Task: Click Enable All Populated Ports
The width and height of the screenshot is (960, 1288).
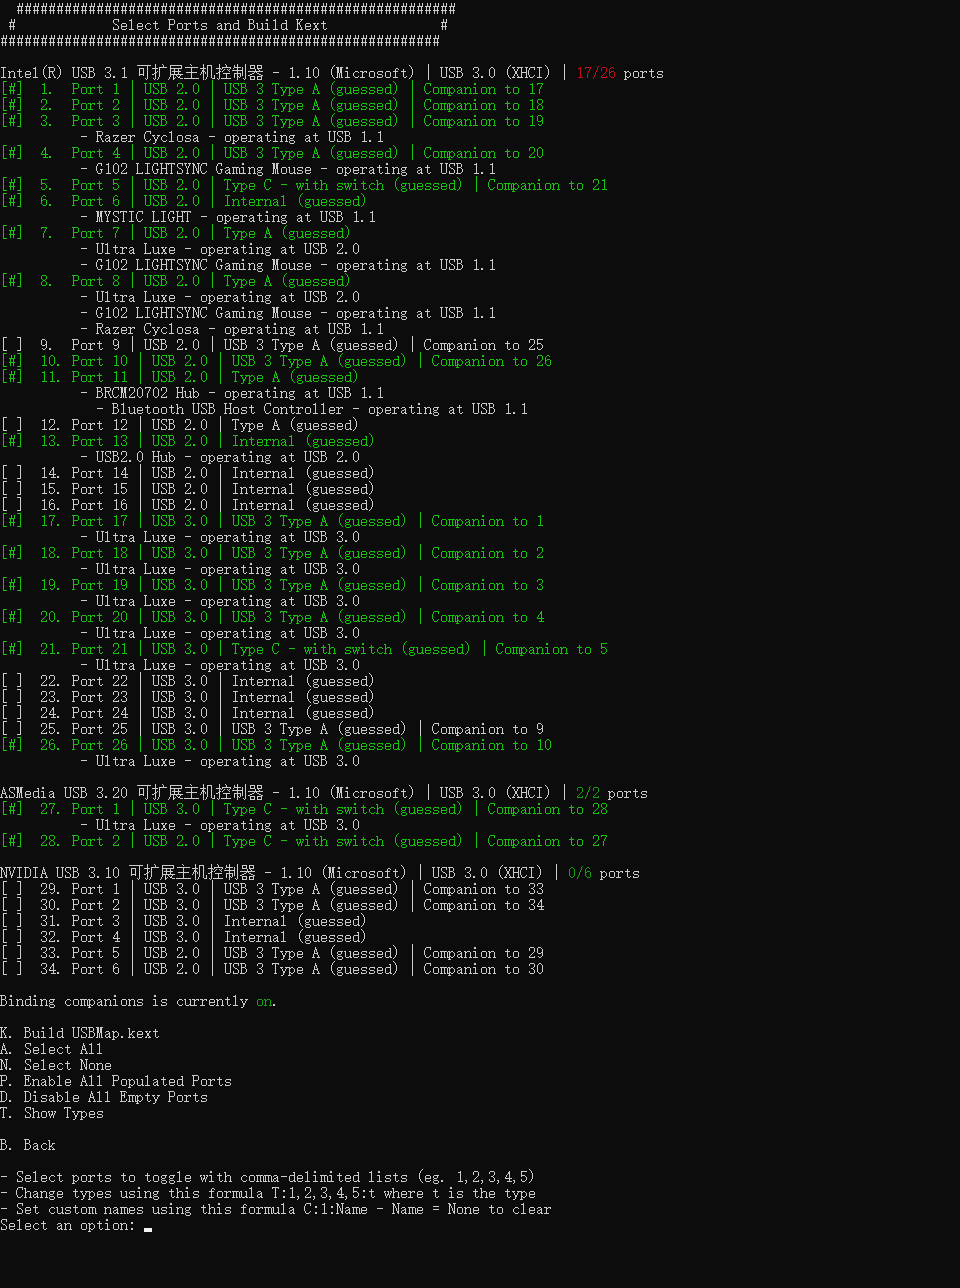Action: pos(116,1081)
